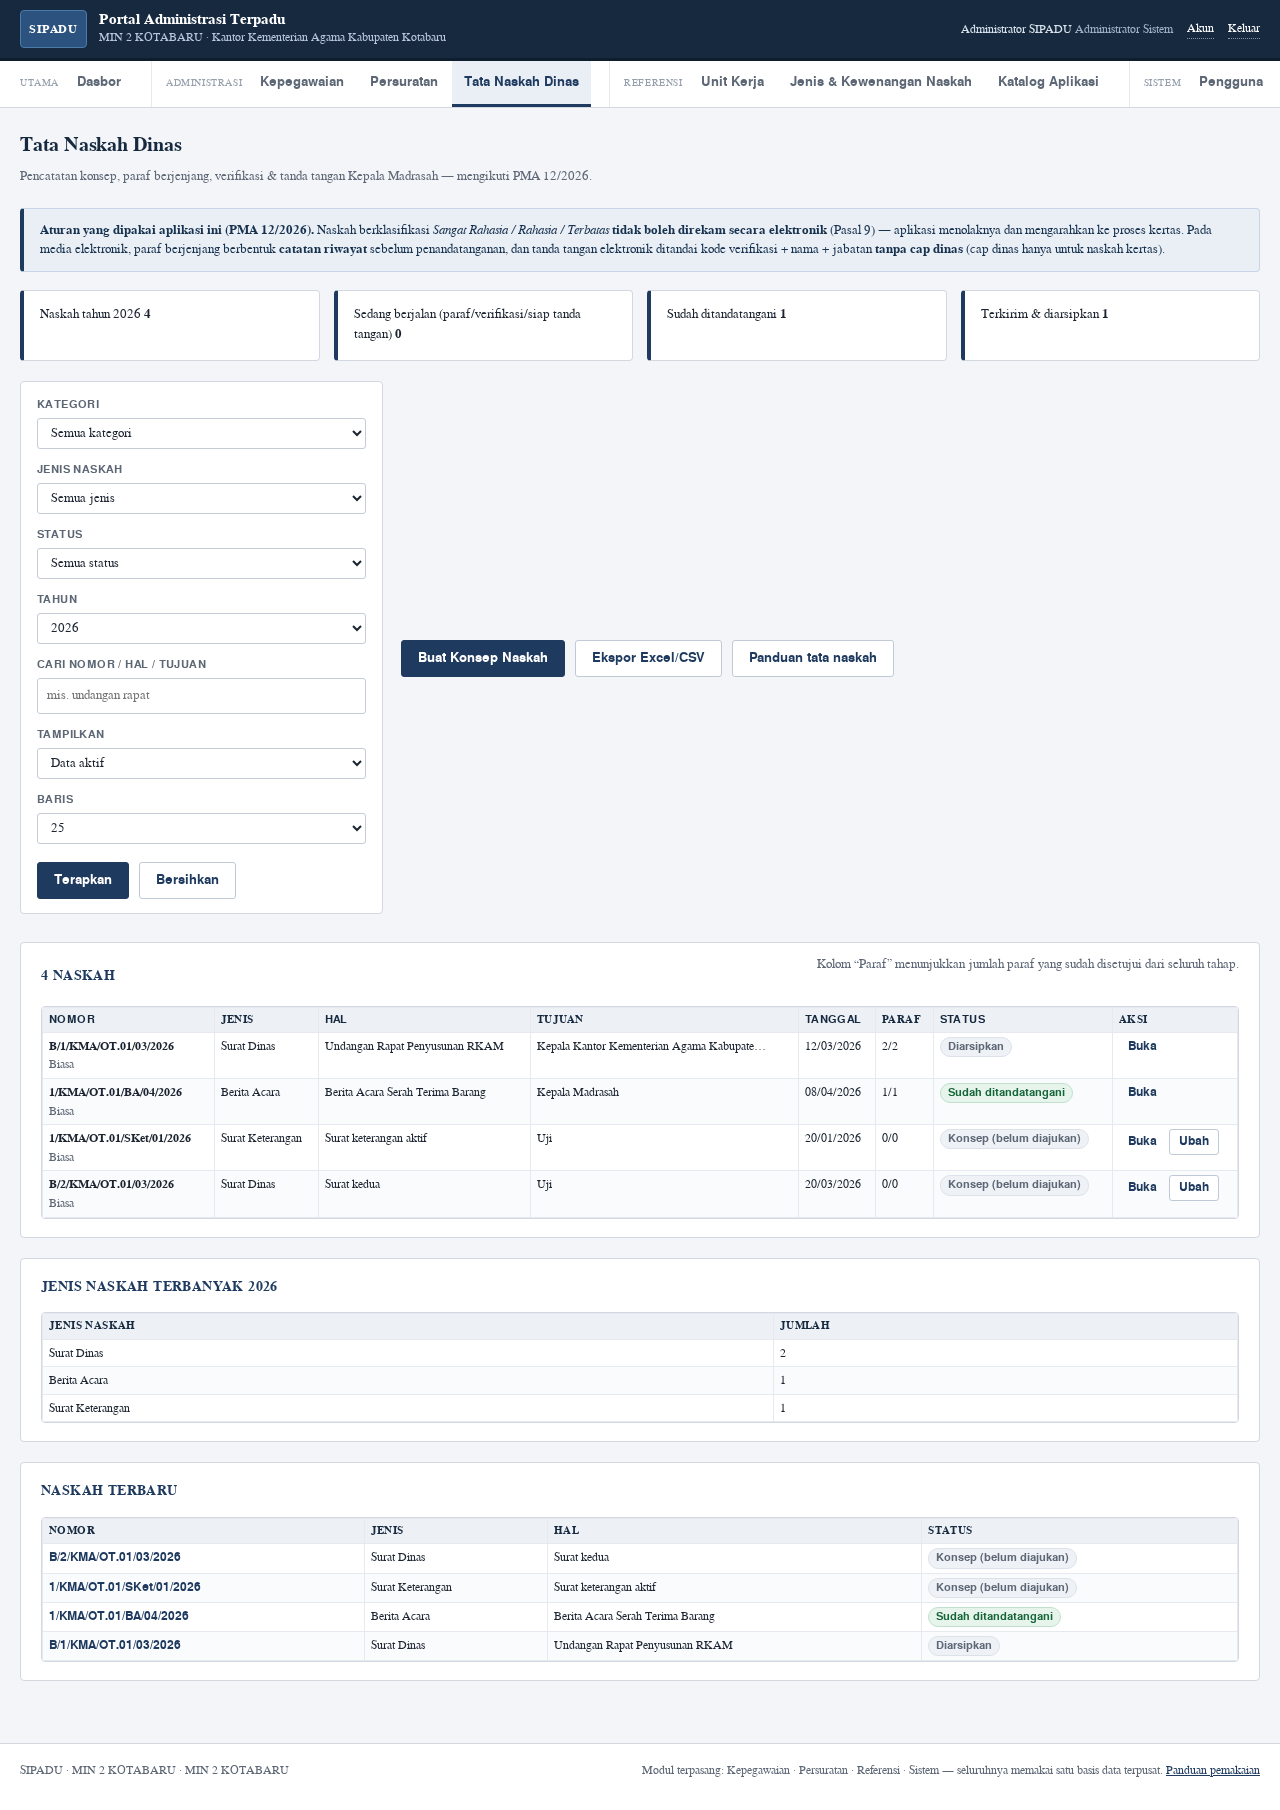The height and width of the screenshot is (1810, 1280).
Task: Click Ubah for Surat keterangan aktif row
Action: (x=1194, y=1141)
